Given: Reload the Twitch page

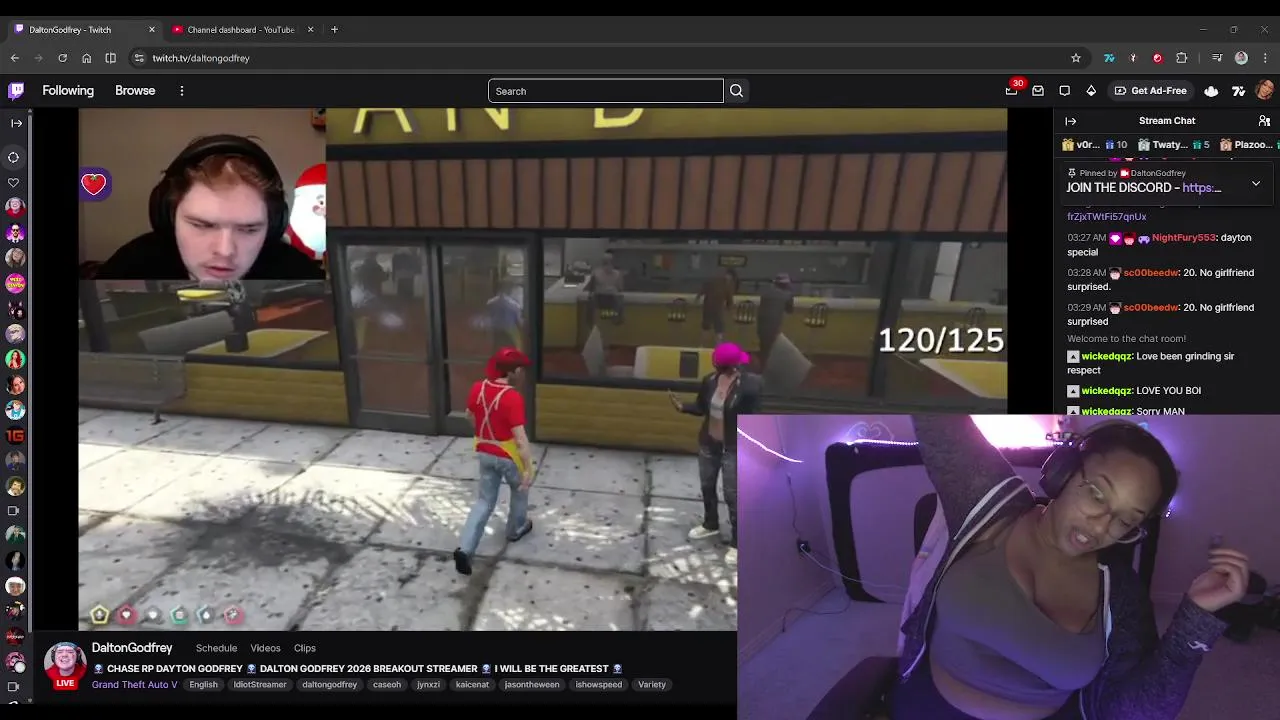Looking at the screenshot, I should coord(62,58).
